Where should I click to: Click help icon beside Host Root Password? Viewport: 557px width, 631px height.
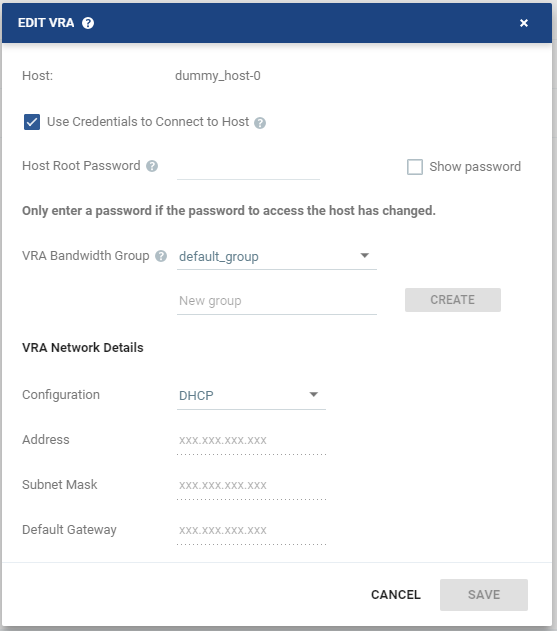tap(152, 166)
